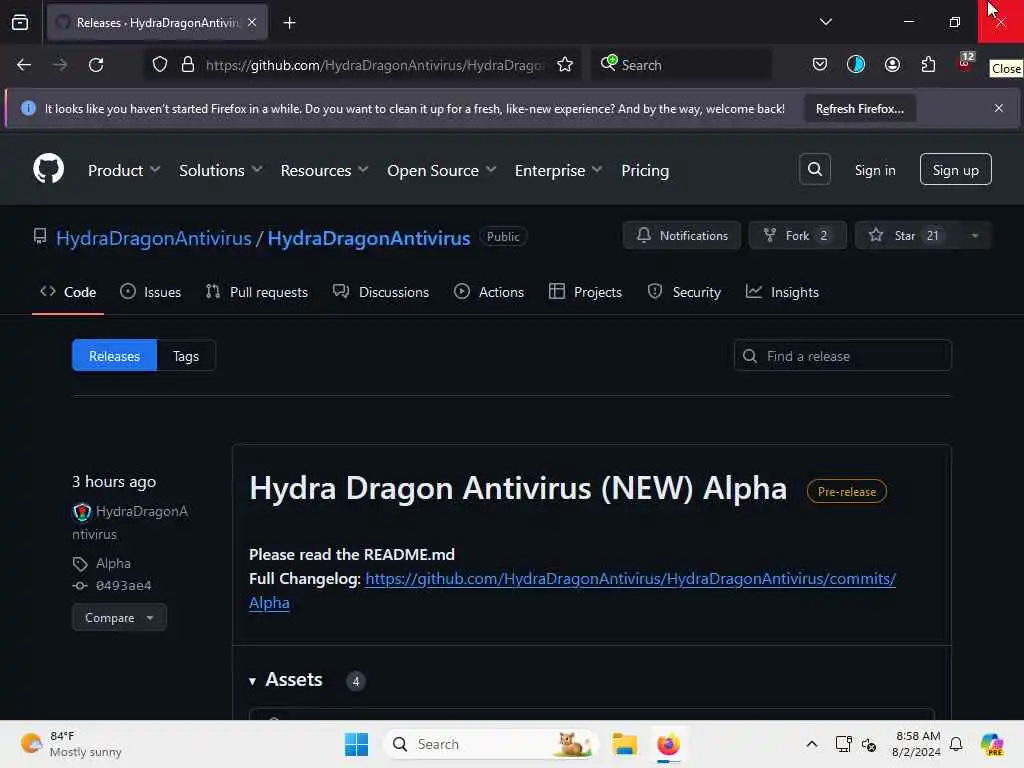Open the Star lists dropdown arrow
Screen dimensions: 1024x768
click(974, 235)
